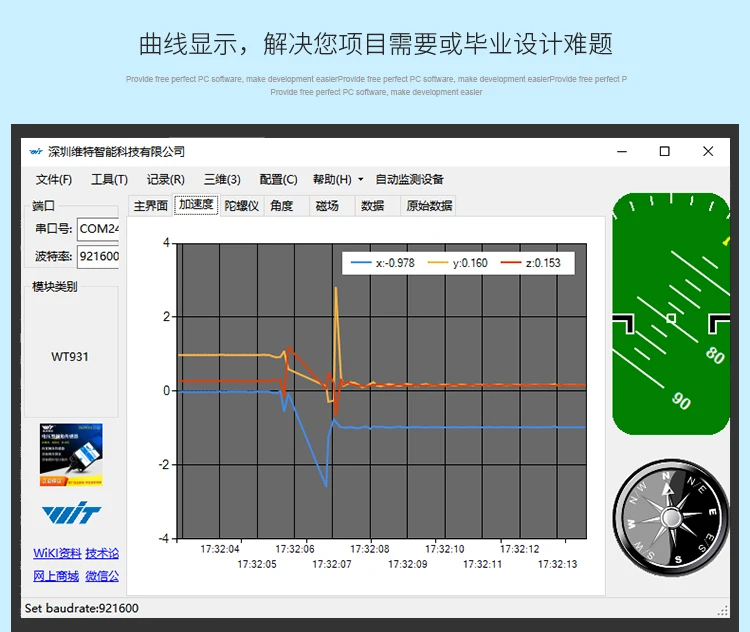Click the red z:0.153 legend entry
This screenshot has width=750, height=632.
(x=530, y=263)
